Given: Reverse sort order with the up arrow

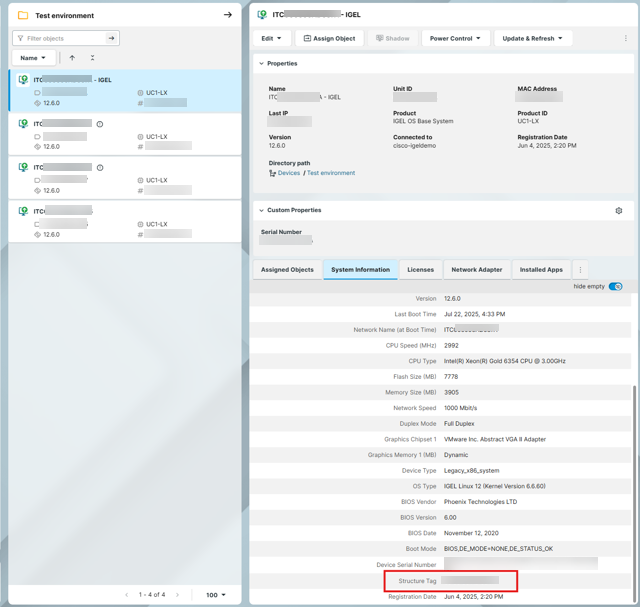Looking at the screenshot, I should tap(72, 58).
